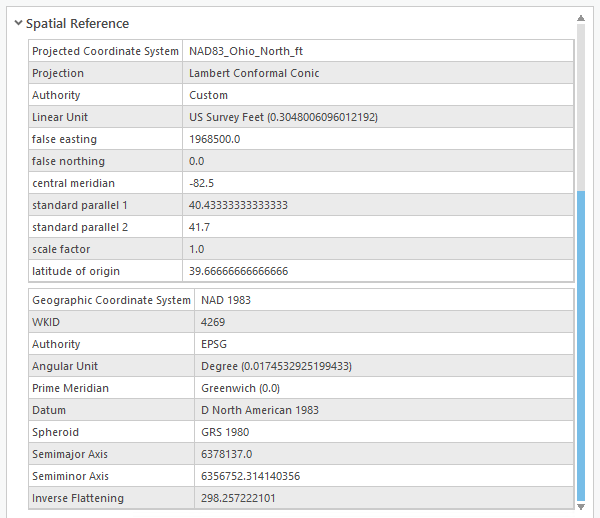Click the Angular Unit Degree value
Screen dimensions: 600x518
(276, 366)
